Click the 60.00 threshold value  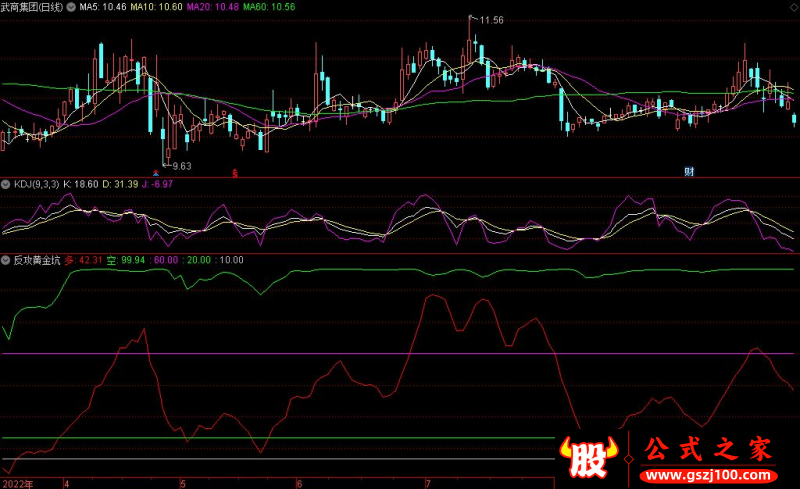coord(166,260)
